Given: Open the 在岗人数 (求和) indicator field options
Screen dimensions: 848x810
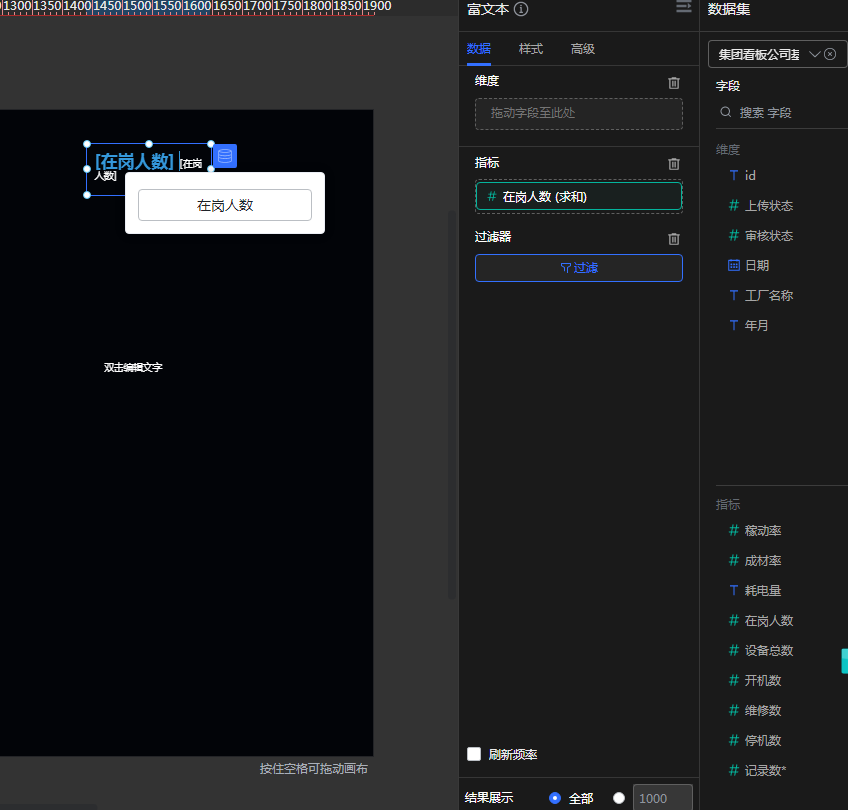Looking at the screenshot, I should pos(578,197).
